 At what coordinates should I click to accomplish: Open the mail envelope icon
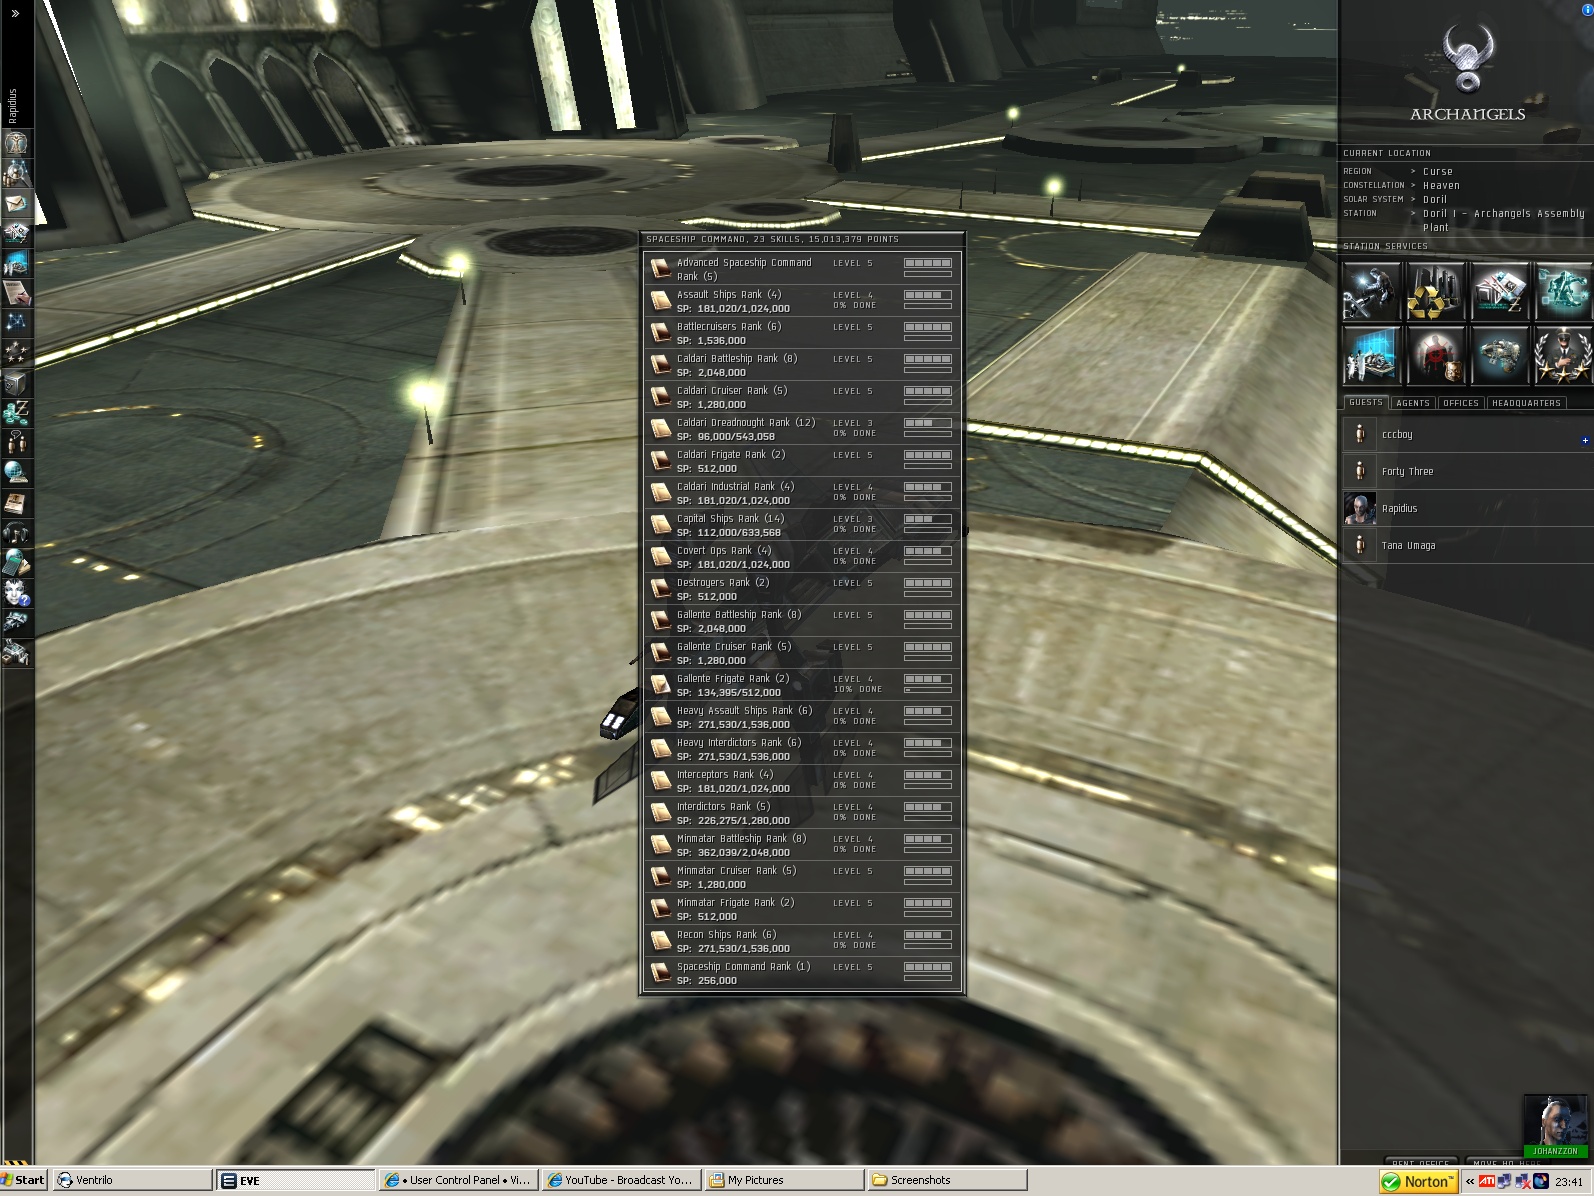(x=16, y=204)
